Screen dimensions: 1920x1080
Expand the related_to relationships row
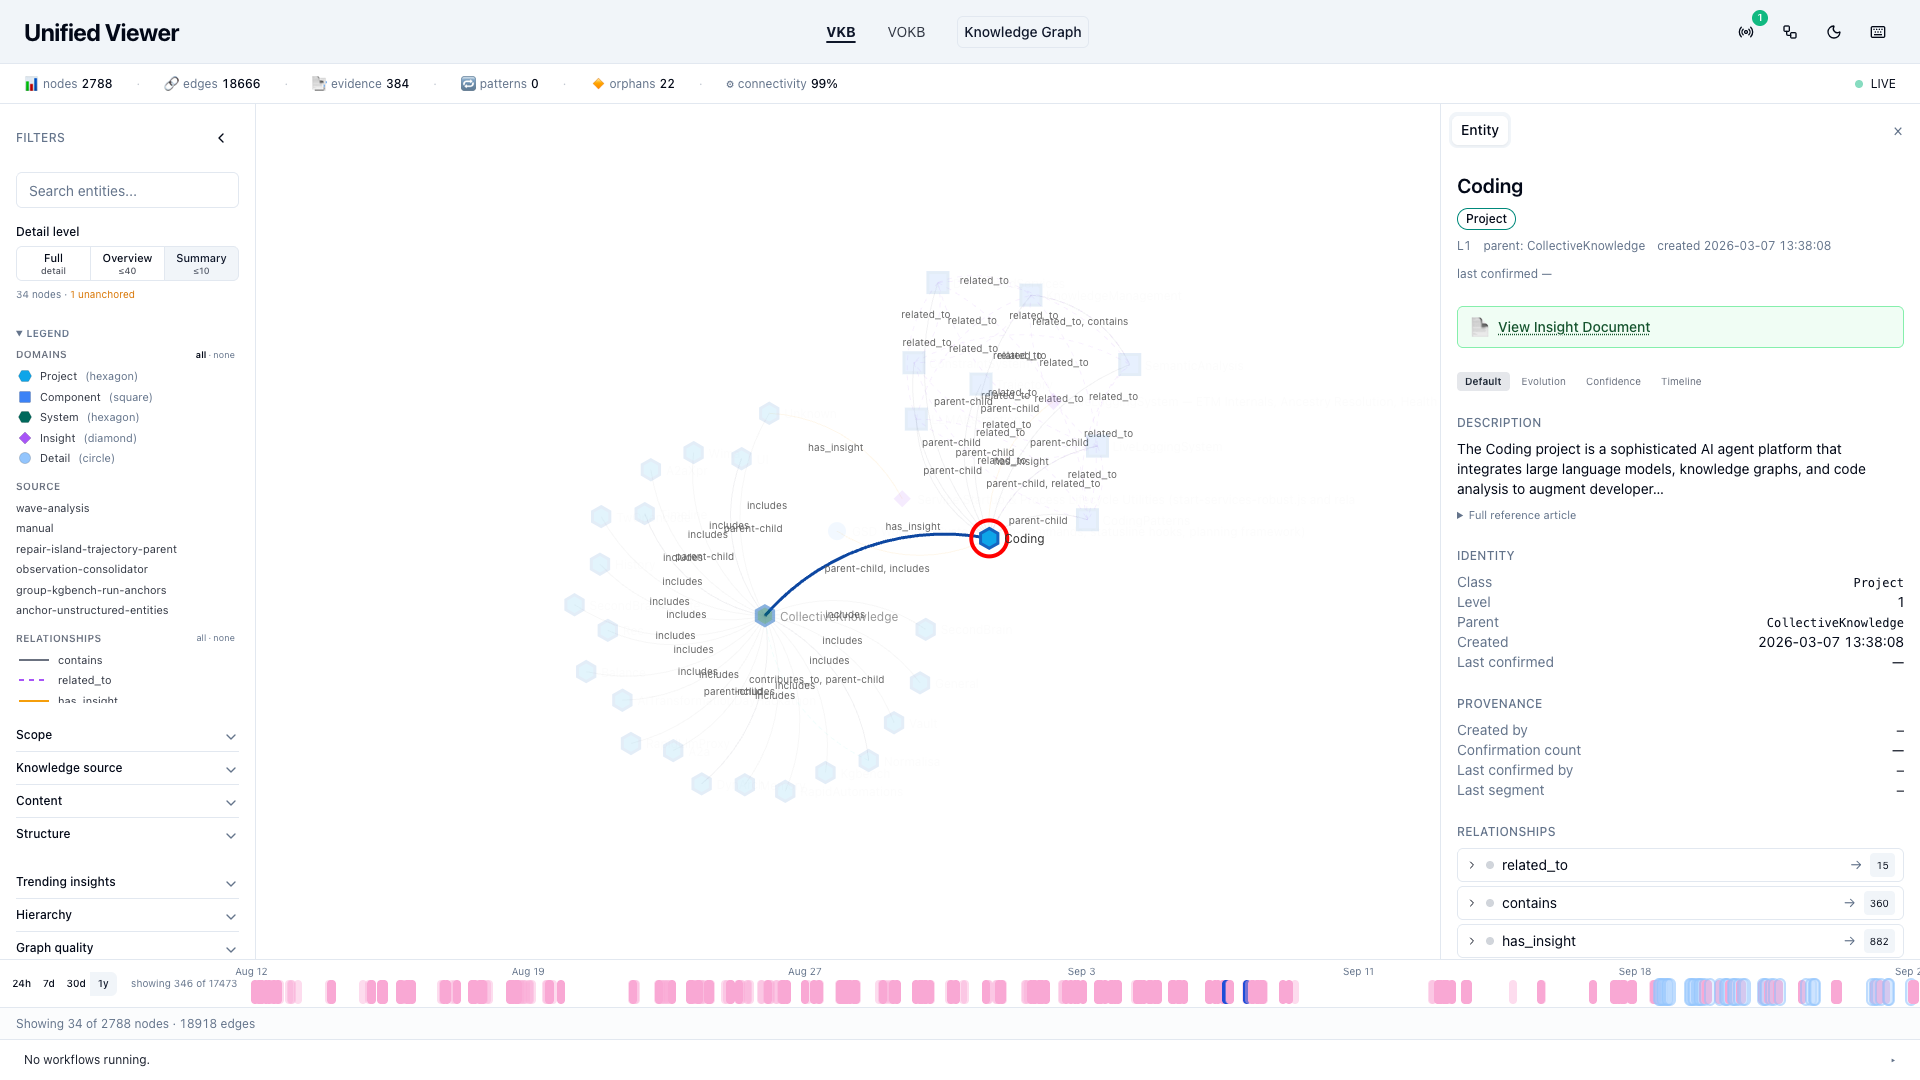1680,865
